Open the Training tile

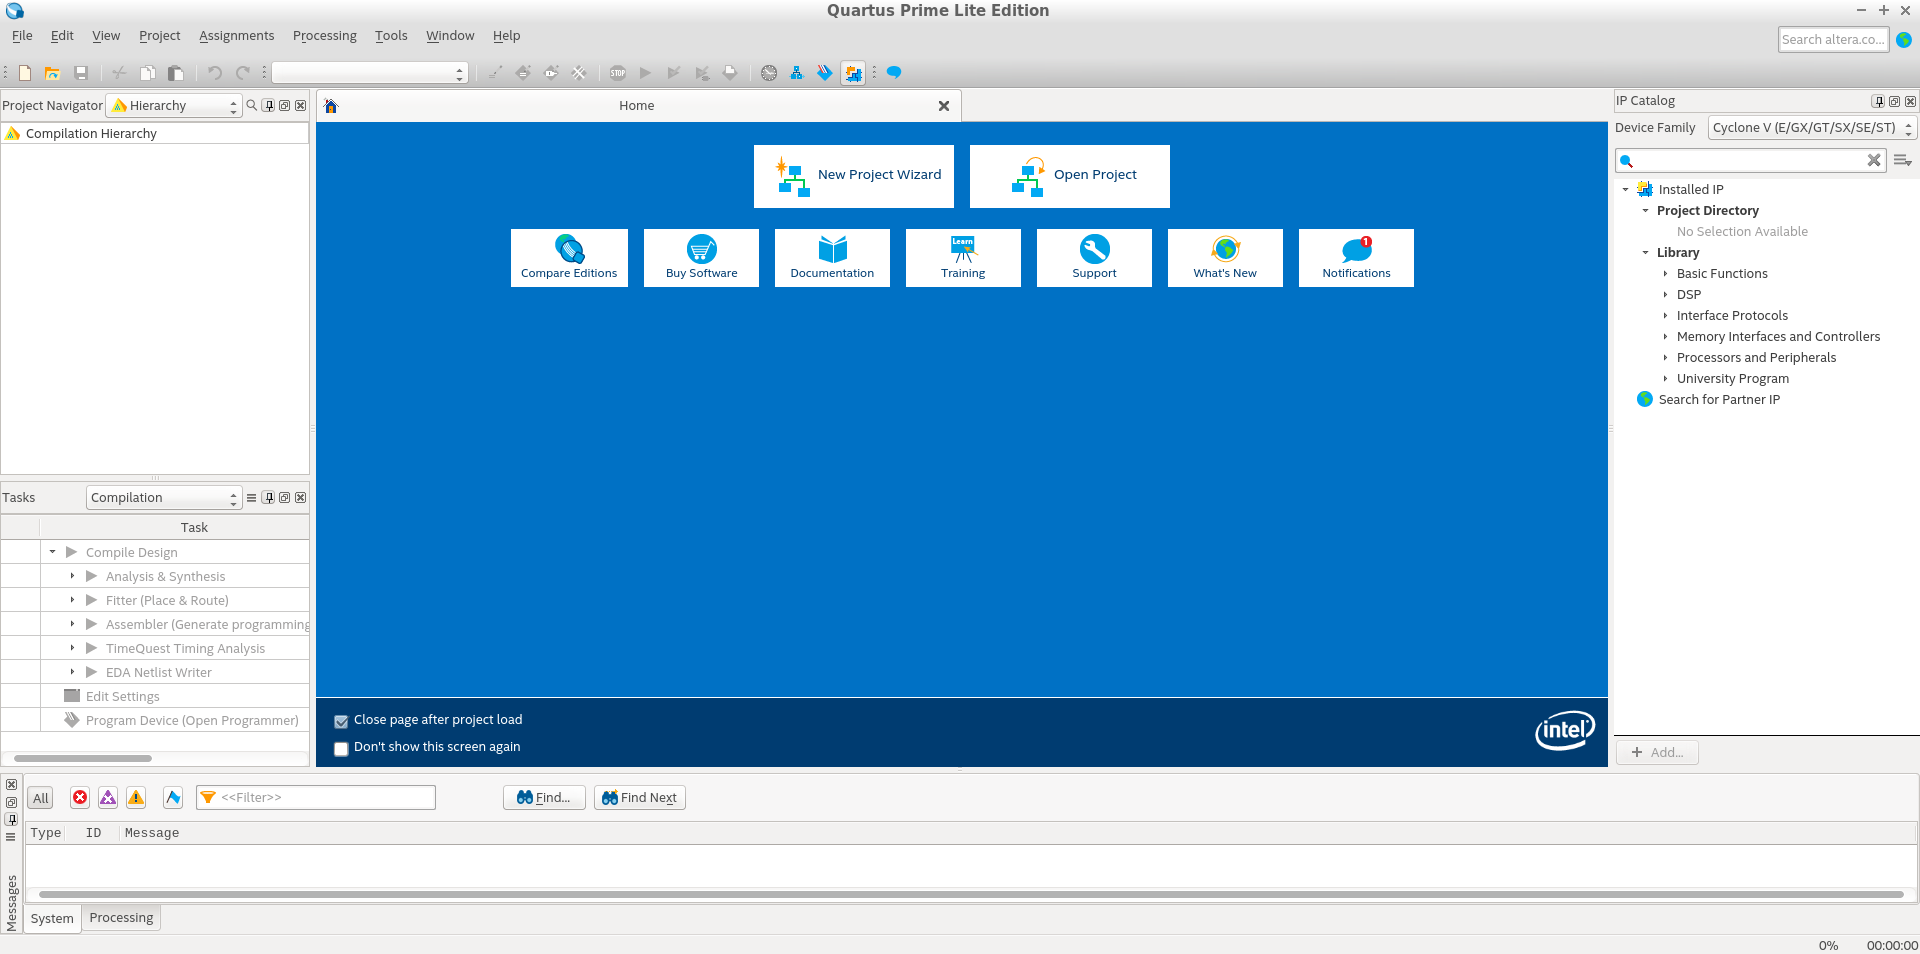click(x=962, y=258)
